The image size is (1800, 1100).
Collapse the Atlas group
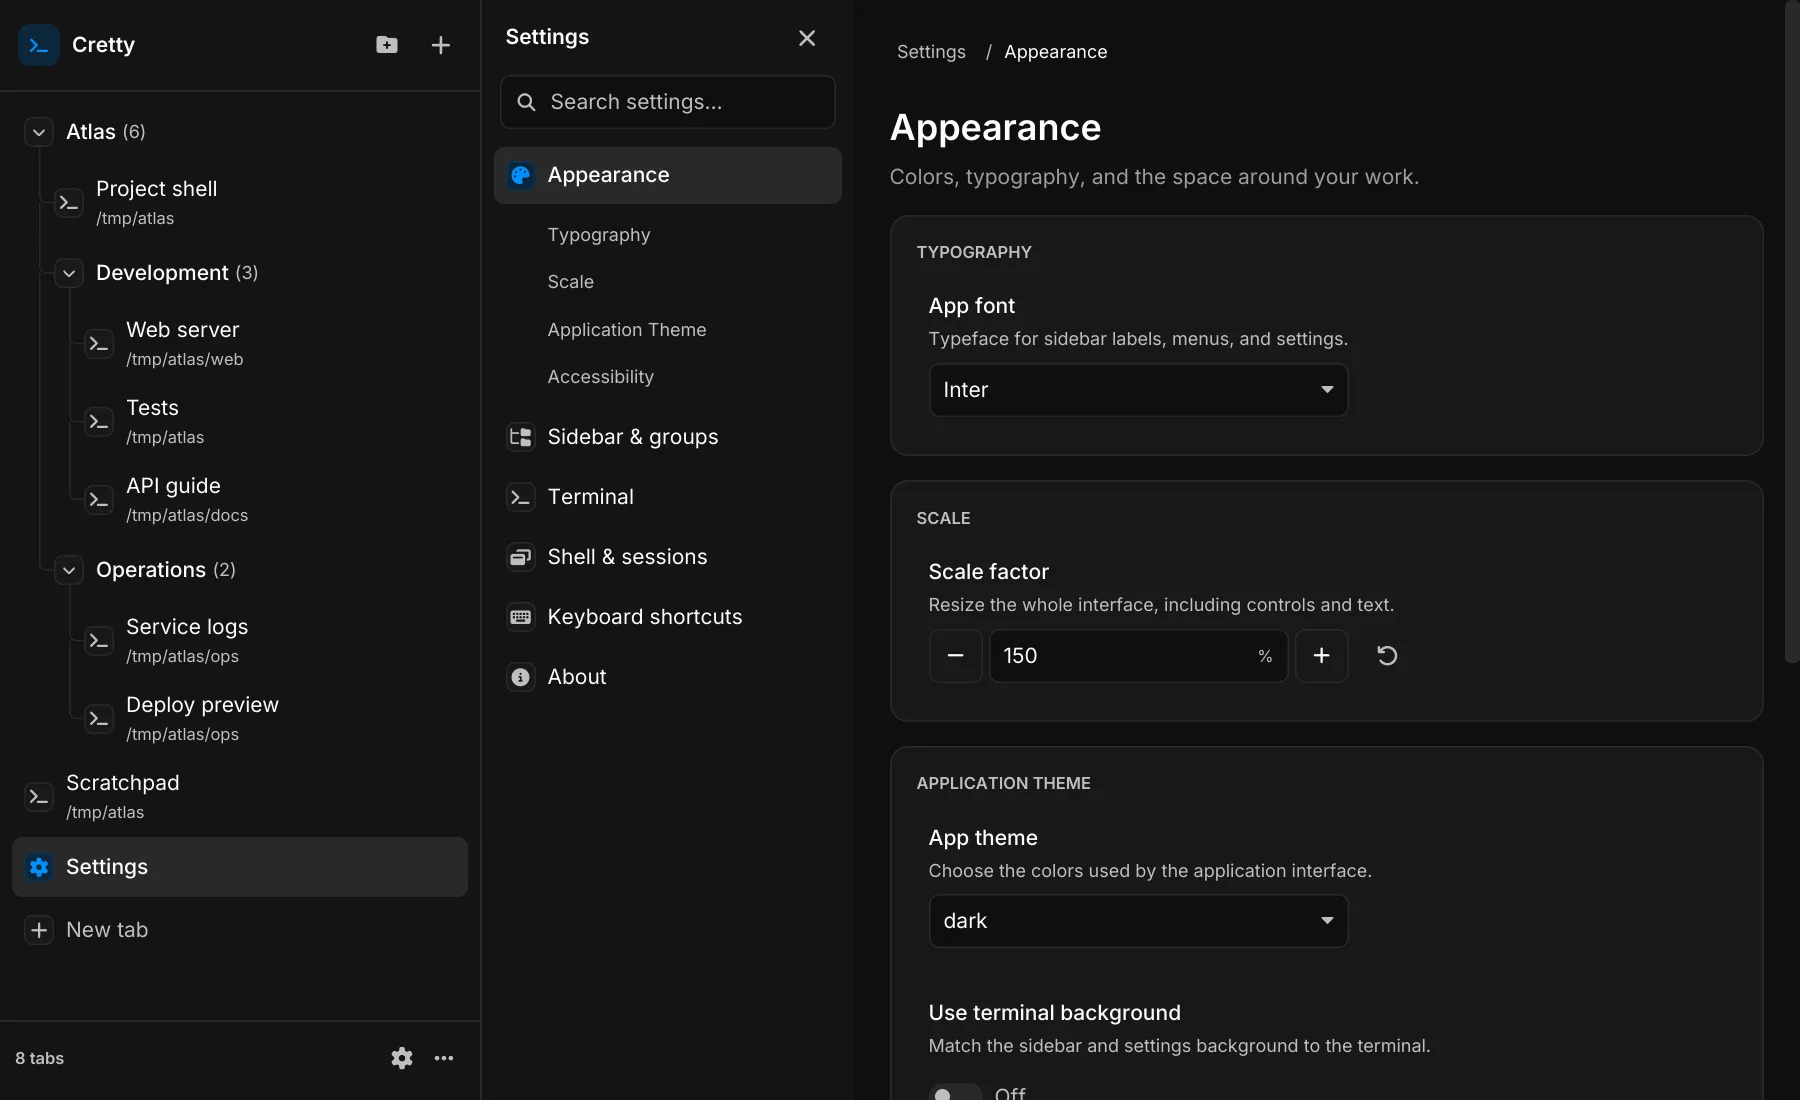point(39,132)
